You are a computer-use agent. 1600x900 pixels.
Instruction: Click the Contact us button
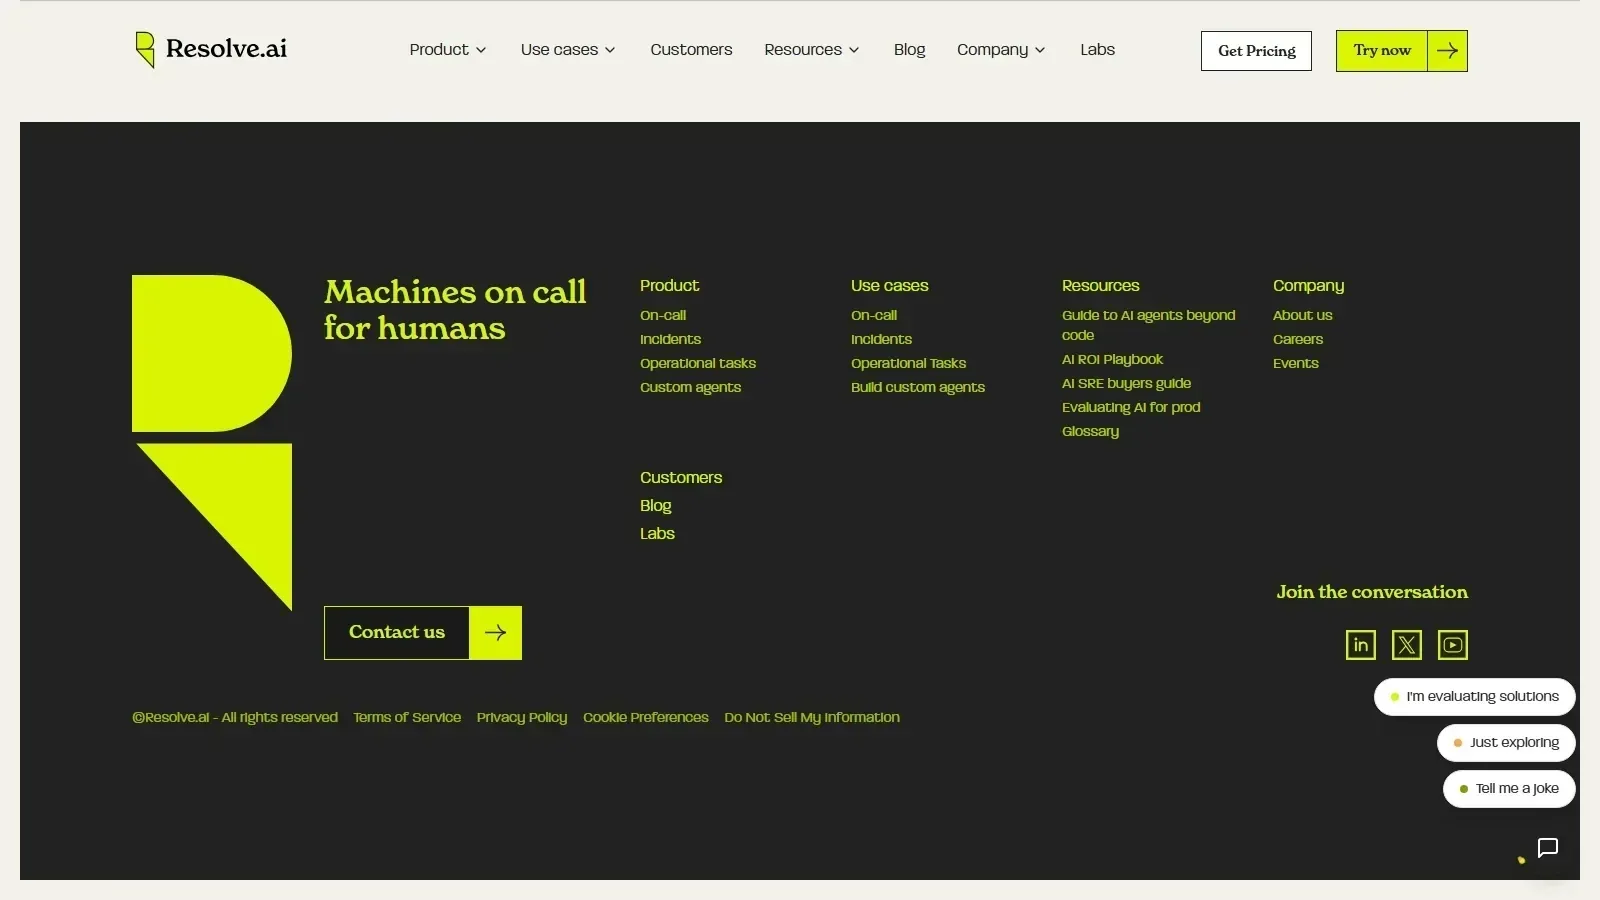tap(423, 633)
